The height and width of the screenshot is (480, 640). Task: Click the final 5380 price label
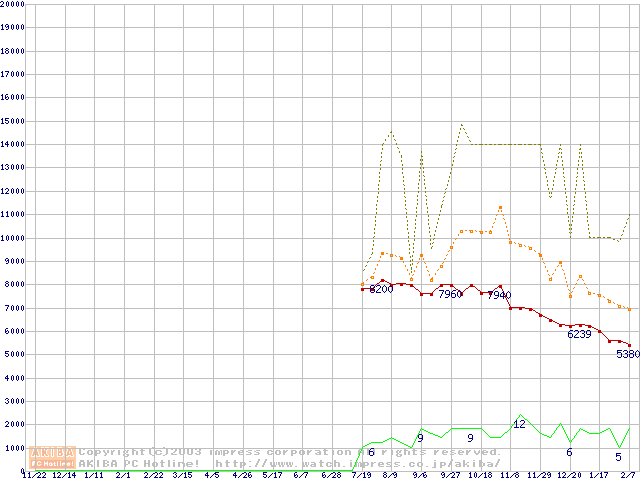pyautogui.click(x=628, y=354)
